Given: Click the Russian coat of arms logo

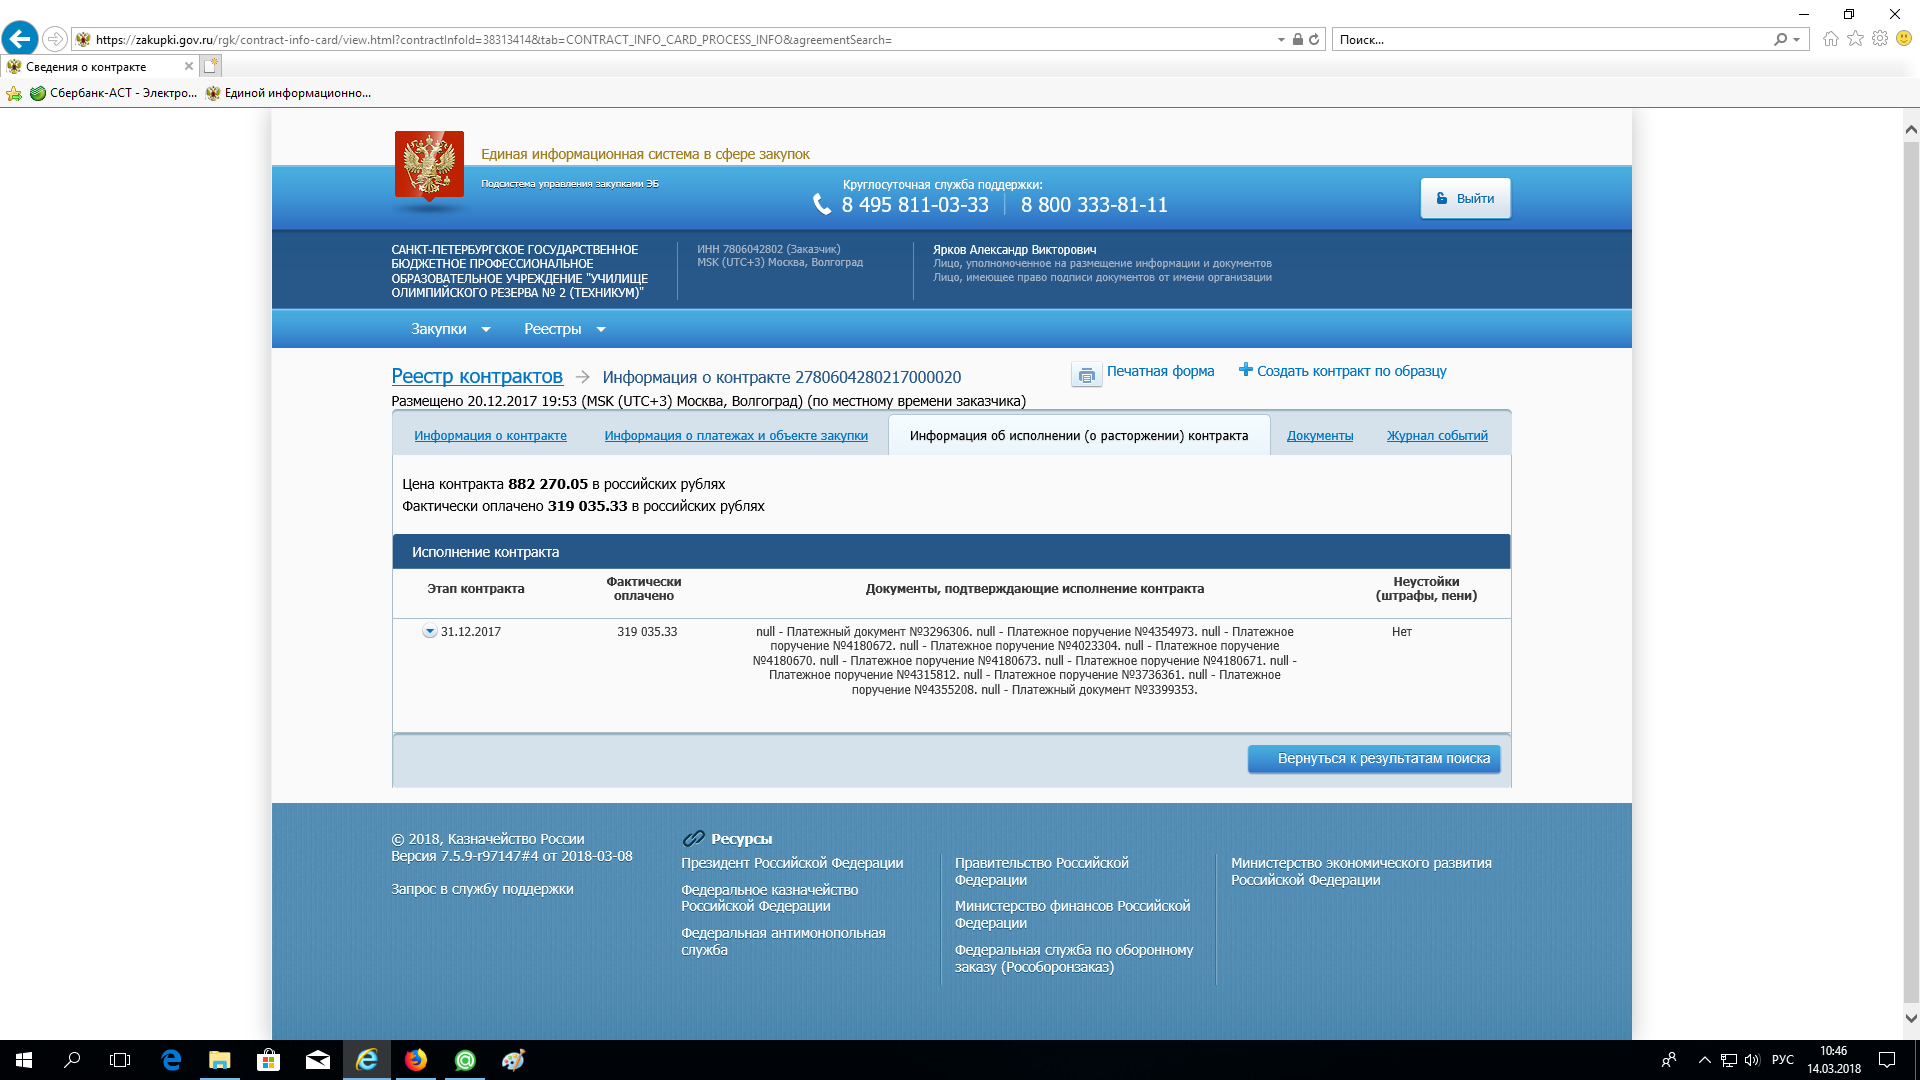Looking at the screenshot, I should pyautogui.click(x=429, y=166).
